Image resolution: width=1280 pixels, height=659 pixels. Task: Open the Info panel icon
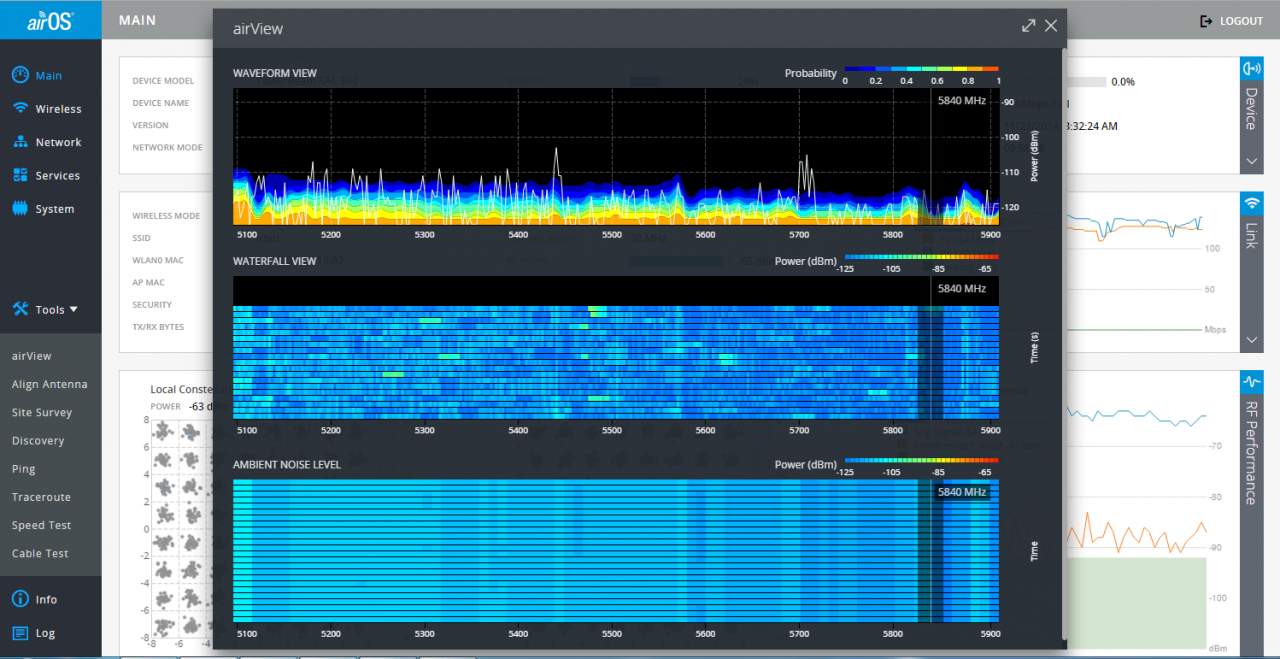coord(20,599)
